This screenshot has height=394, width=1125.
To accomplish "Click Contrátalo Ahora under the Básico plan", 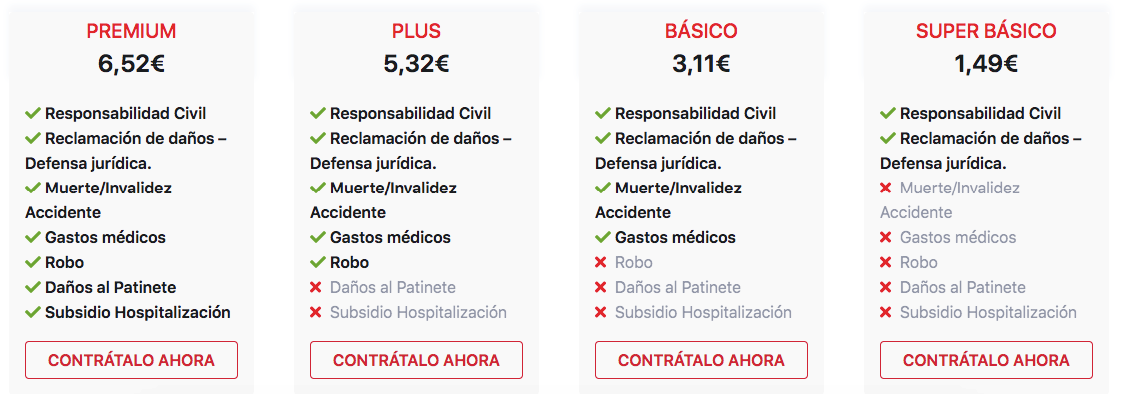I will (701, 360).
